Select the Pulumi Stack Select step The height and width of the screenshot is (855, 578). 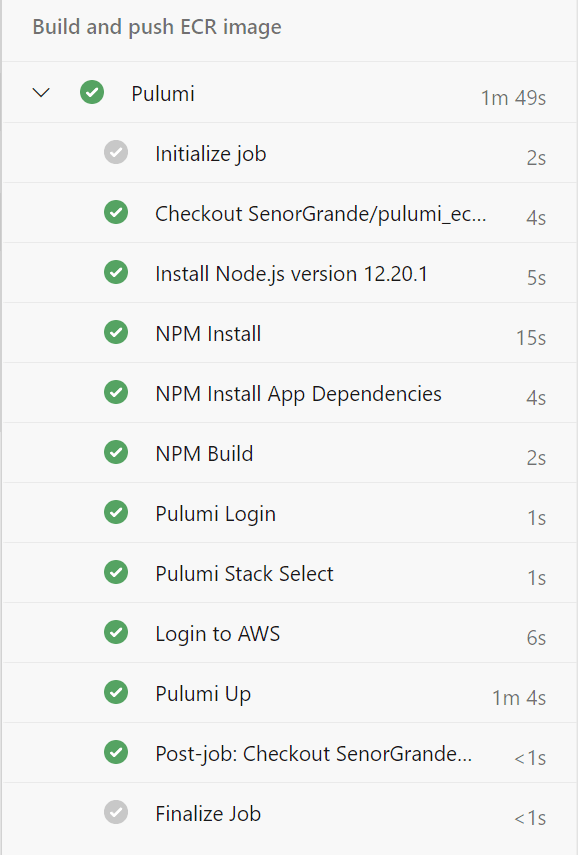pyautogui.click(x=290, y=573)
